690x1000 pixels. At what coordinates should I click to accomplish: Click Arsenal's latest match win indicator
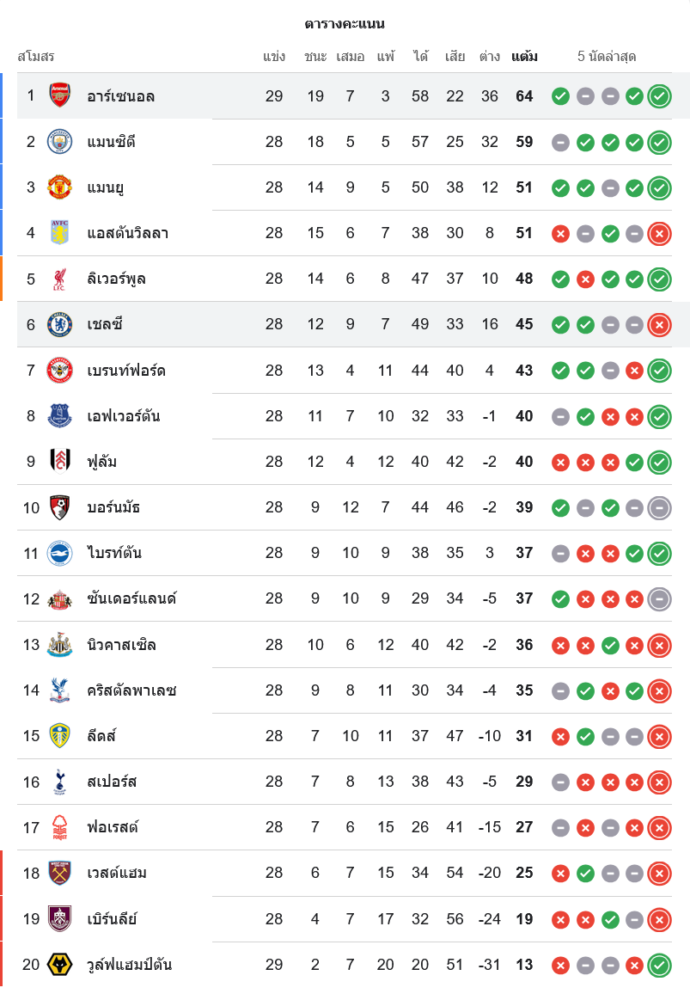coord(659,96)
